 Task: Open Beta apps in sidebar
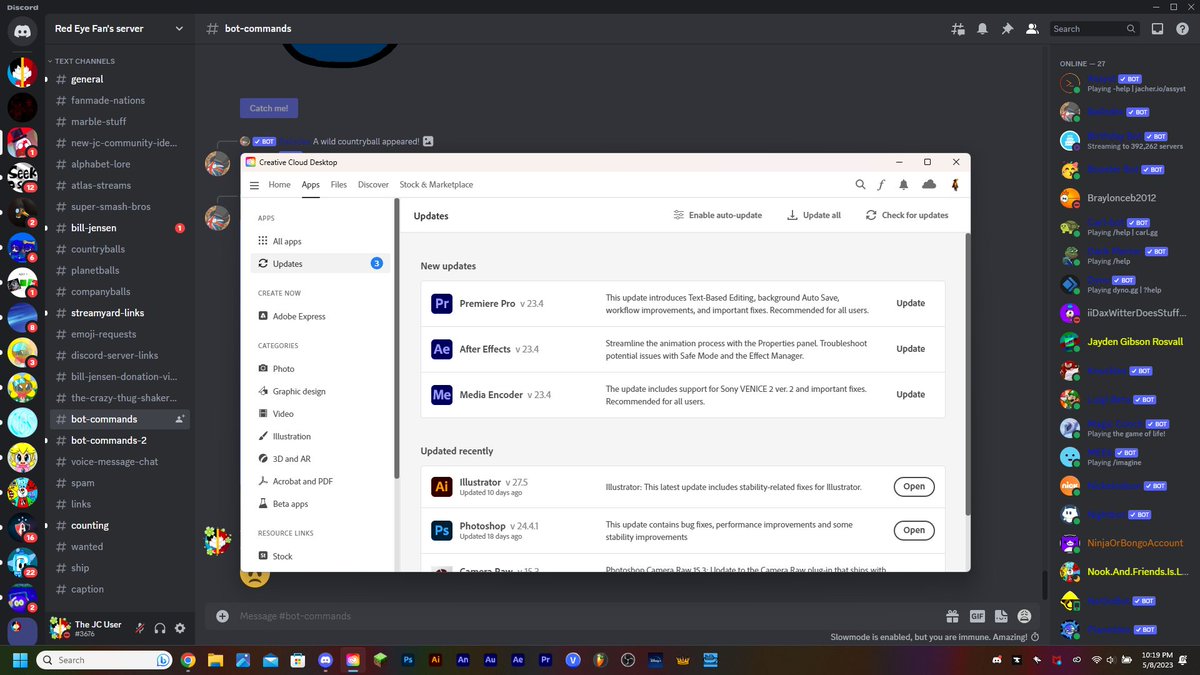click(320, 504)
